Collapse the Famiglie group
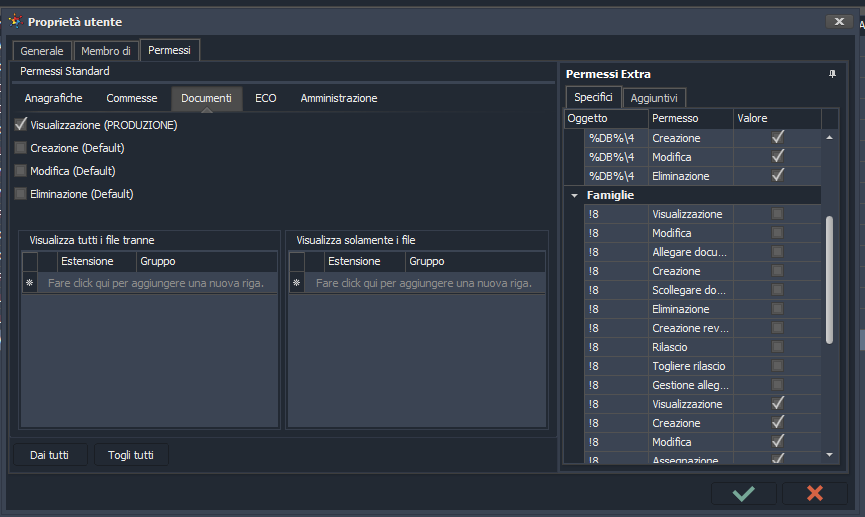Viewport: 865px width, 517px height. tap(574, 195)
